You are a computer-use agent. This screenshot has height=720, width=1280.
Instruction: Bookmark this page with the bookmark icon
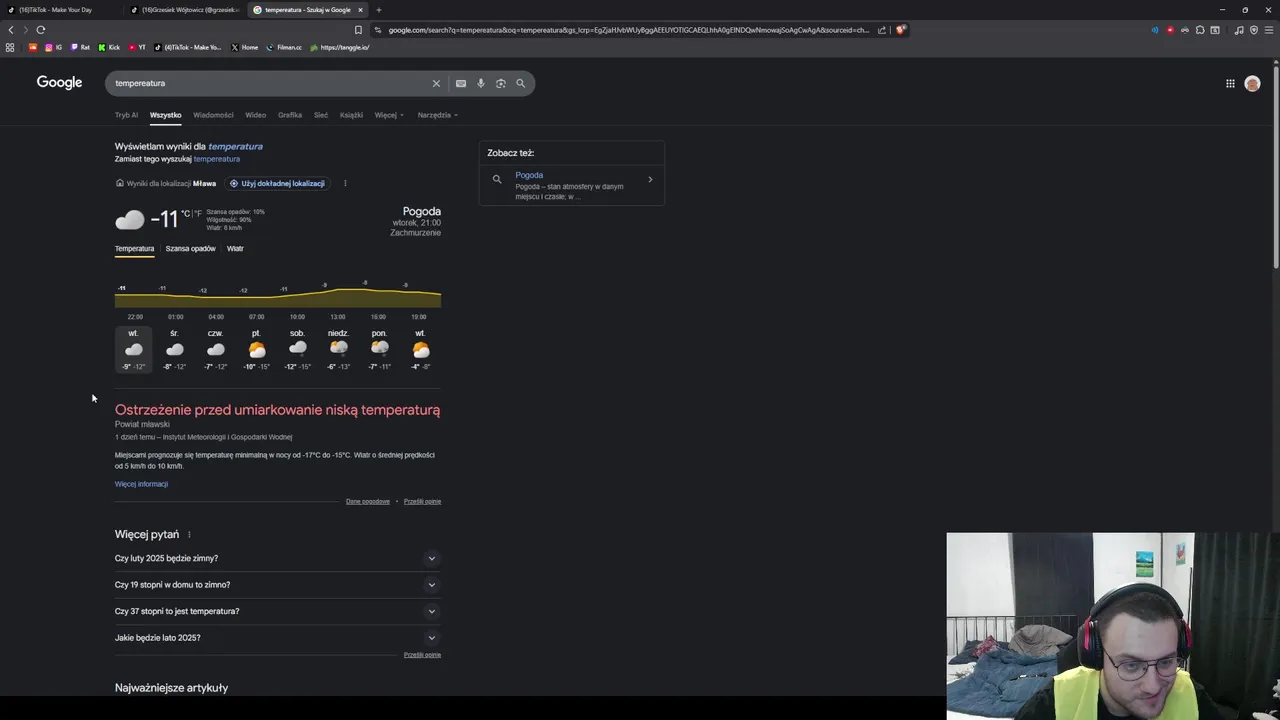point(358,30)
